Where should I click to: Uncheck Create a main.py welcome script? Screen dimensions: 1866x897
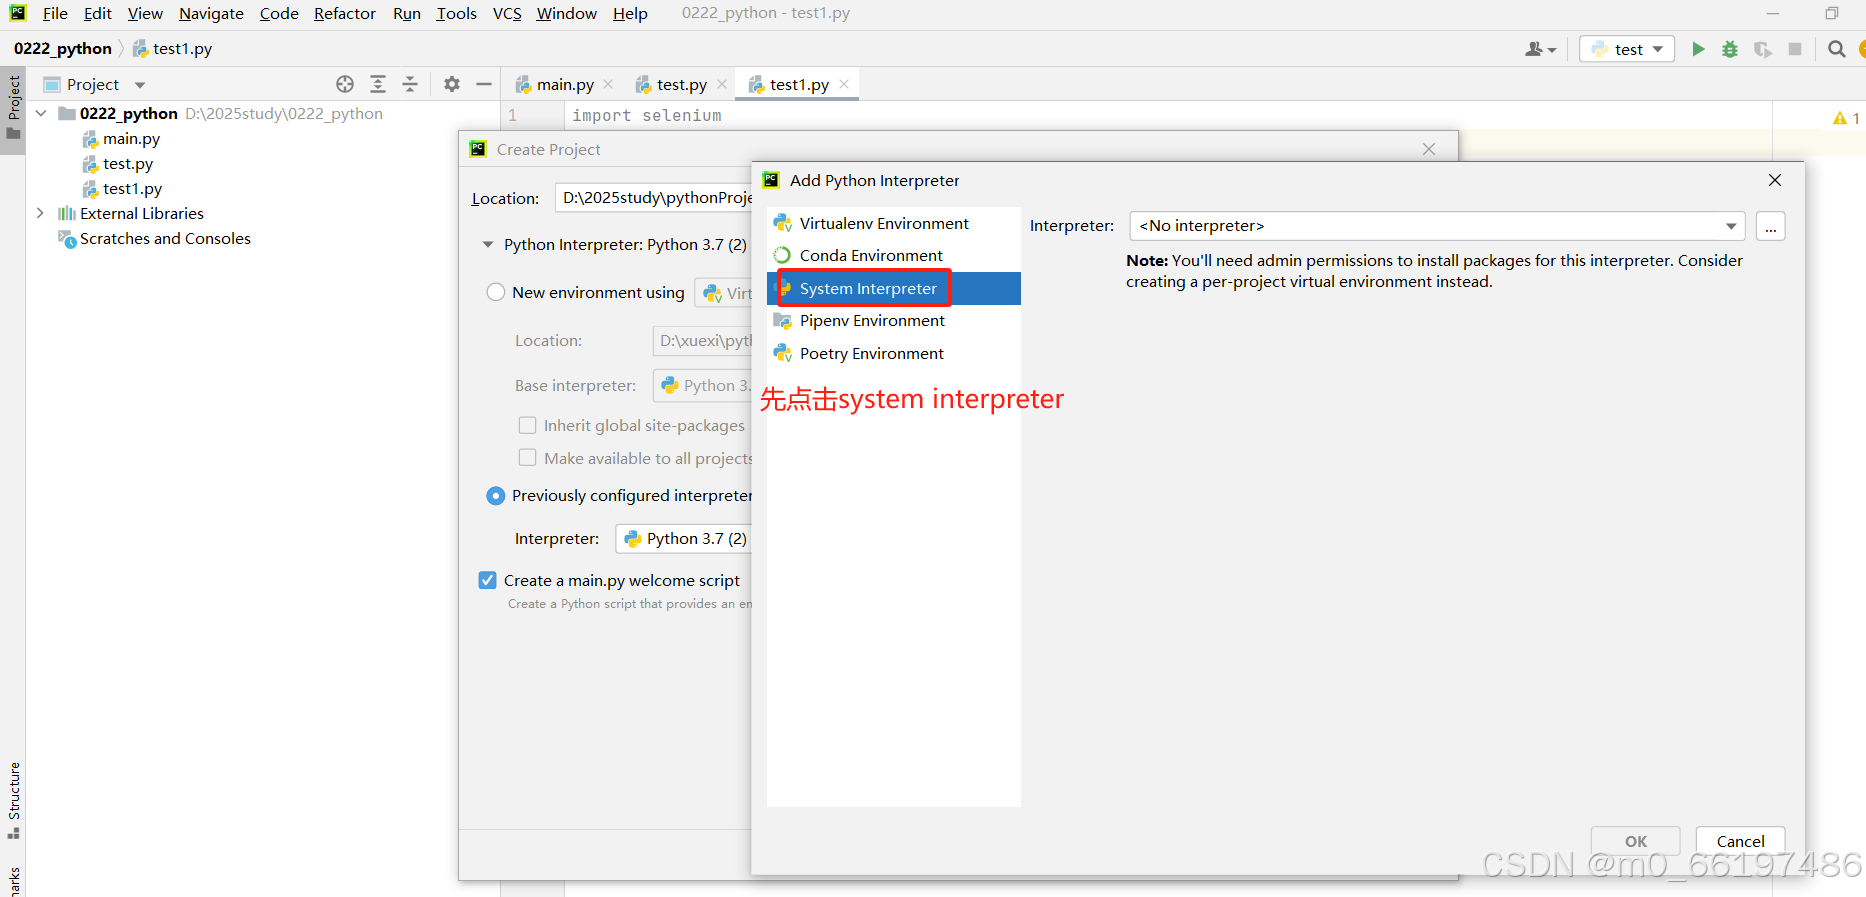487,580
